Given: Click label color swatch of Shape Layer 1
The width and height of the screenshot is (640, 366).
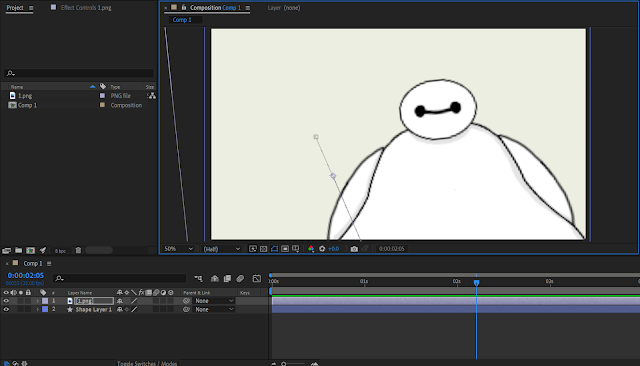Looking at the screenshot, I should click(x=45, y=309).
